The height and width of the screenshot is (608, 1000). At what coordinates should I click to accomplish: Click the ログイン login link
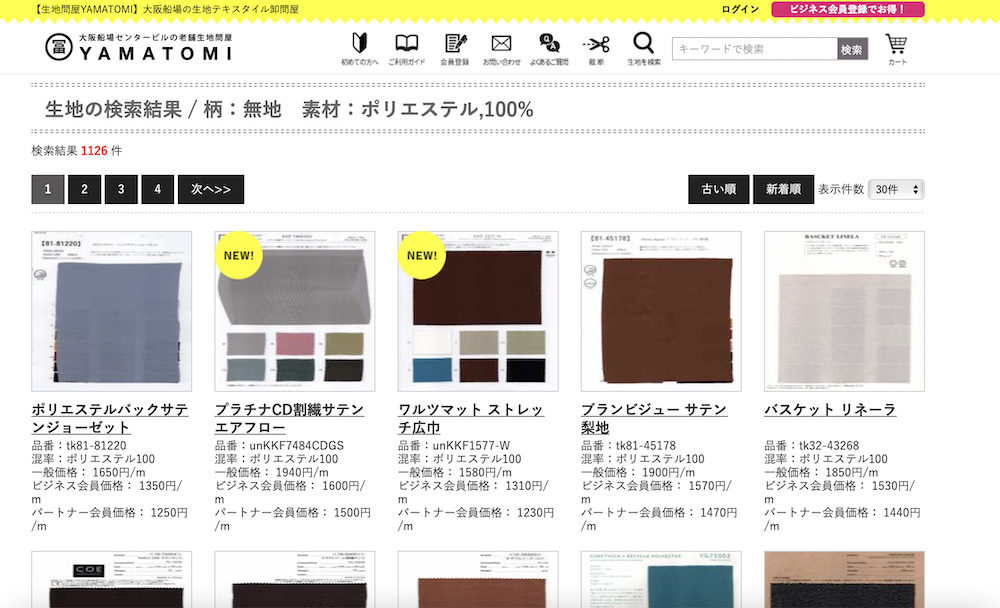740,9
